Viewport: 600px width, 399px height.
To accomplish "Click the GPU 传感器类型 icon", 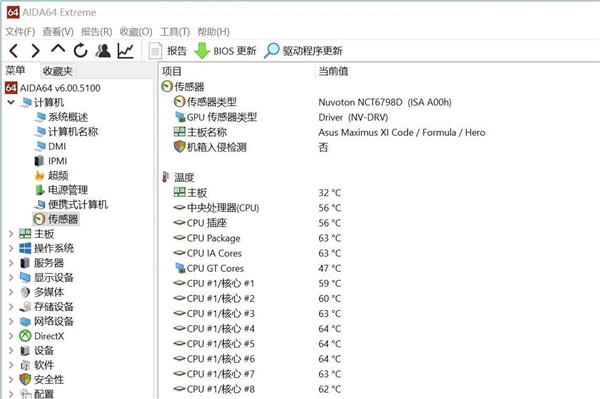I will pyautogui.click(x=180, y=117).
